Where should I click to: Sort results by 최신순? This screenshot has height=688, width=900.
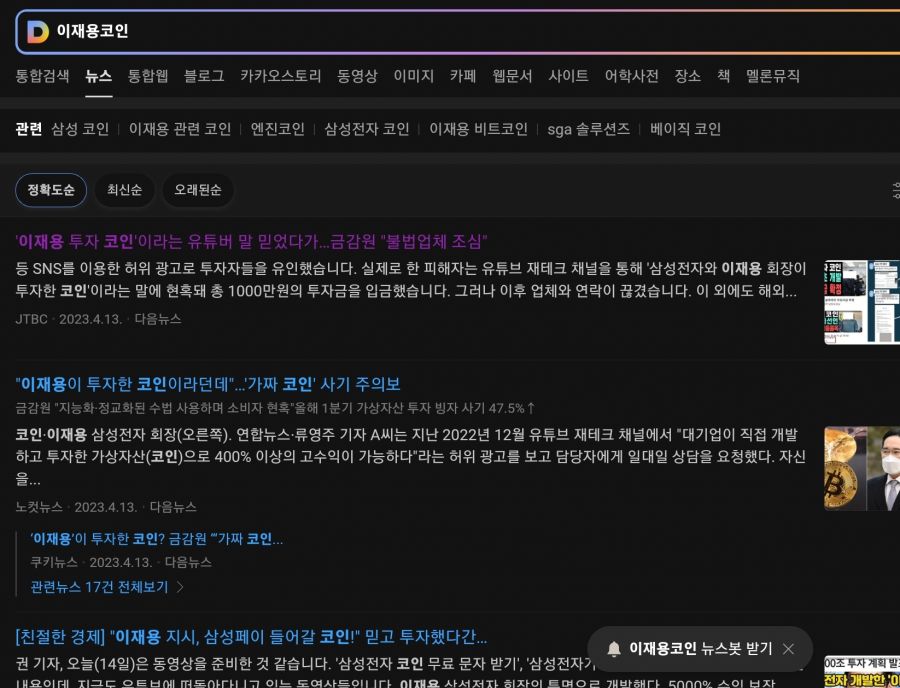(x=125, y=190)
